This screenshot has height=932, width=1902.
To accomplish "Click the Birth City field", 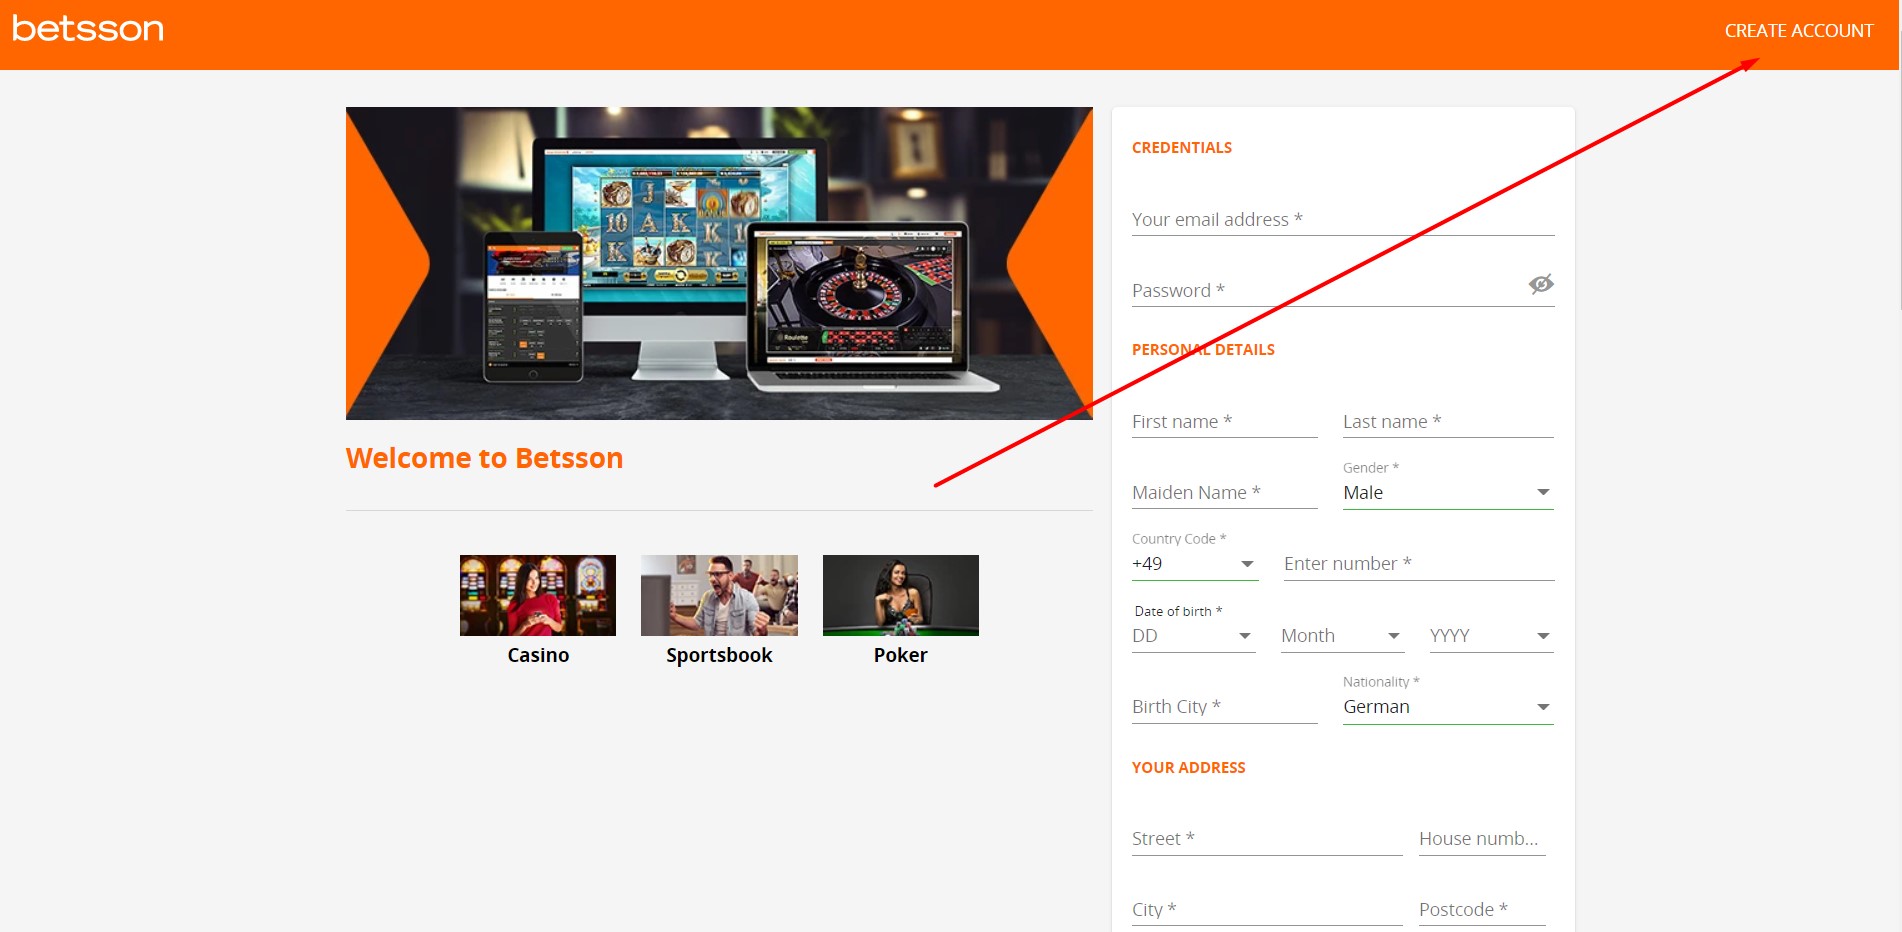I will coord(1225,706).
